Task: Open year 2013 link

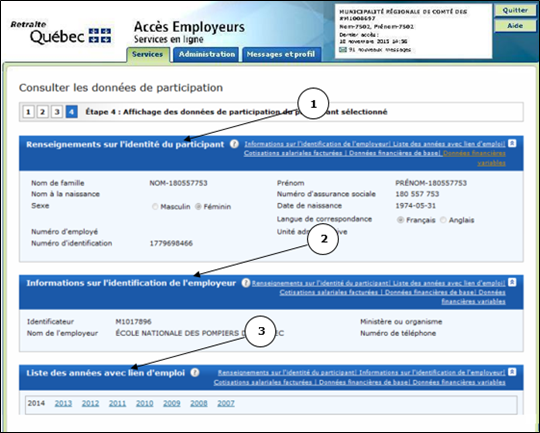Action: point(63,403)
